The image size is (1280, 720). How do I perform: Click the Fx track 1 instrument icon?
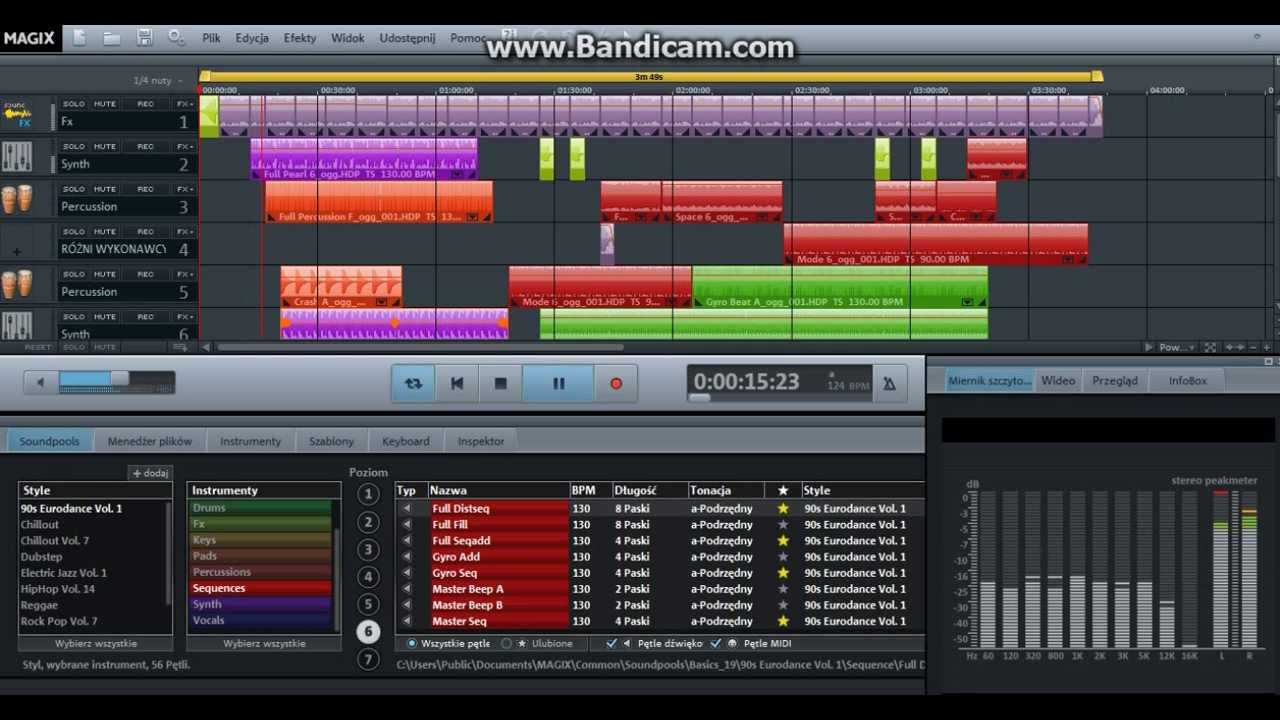pos(17,115)
